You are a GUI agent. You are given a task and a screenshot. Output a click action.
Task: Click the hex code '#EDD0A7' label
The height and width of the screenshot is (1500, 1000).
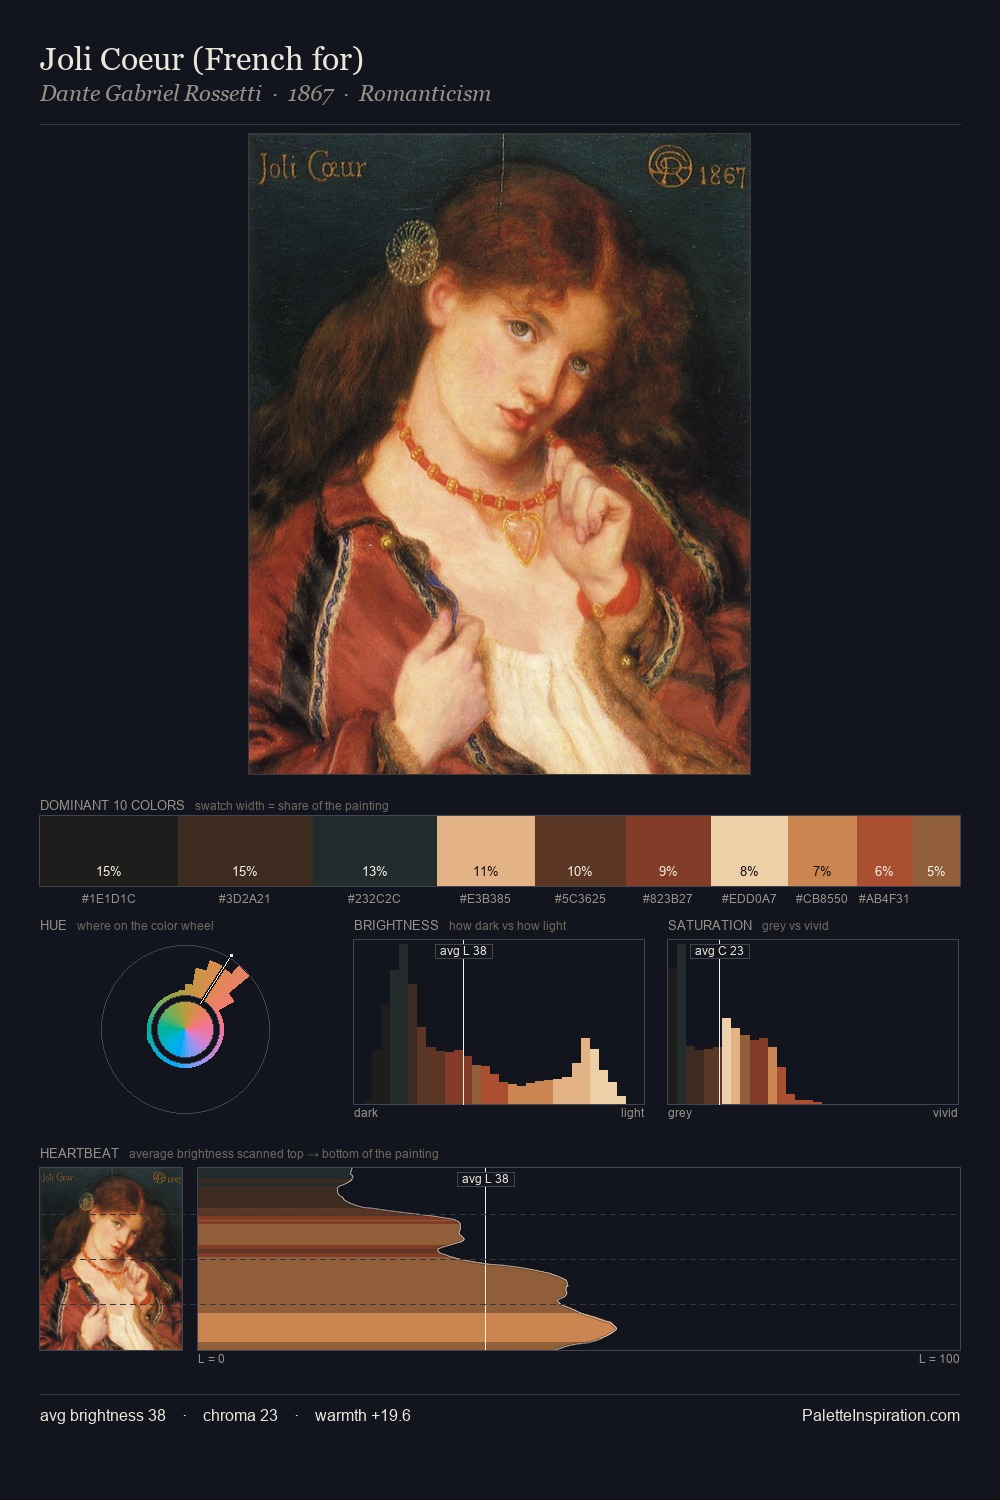[x=749, y=899]
